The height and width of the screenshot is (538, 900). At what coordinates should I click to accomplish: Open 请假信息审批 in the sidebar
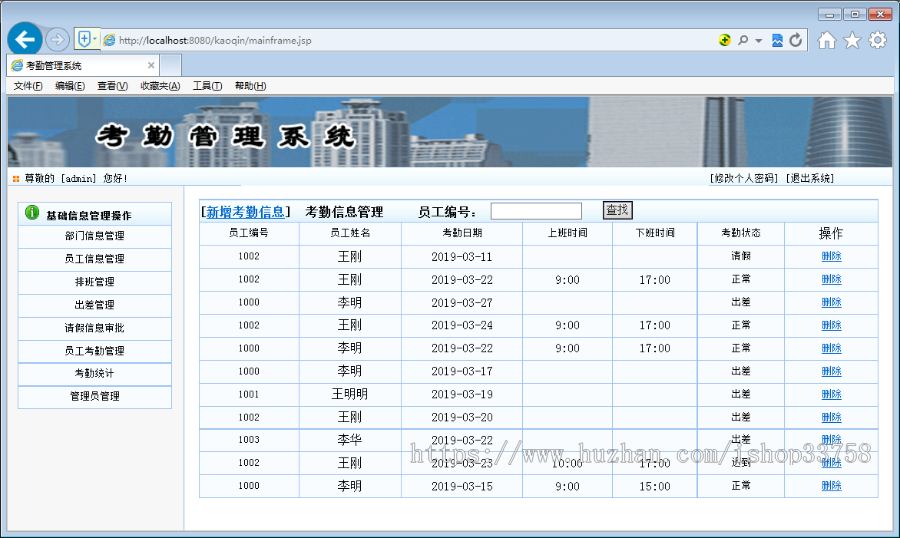click(95, 328)
